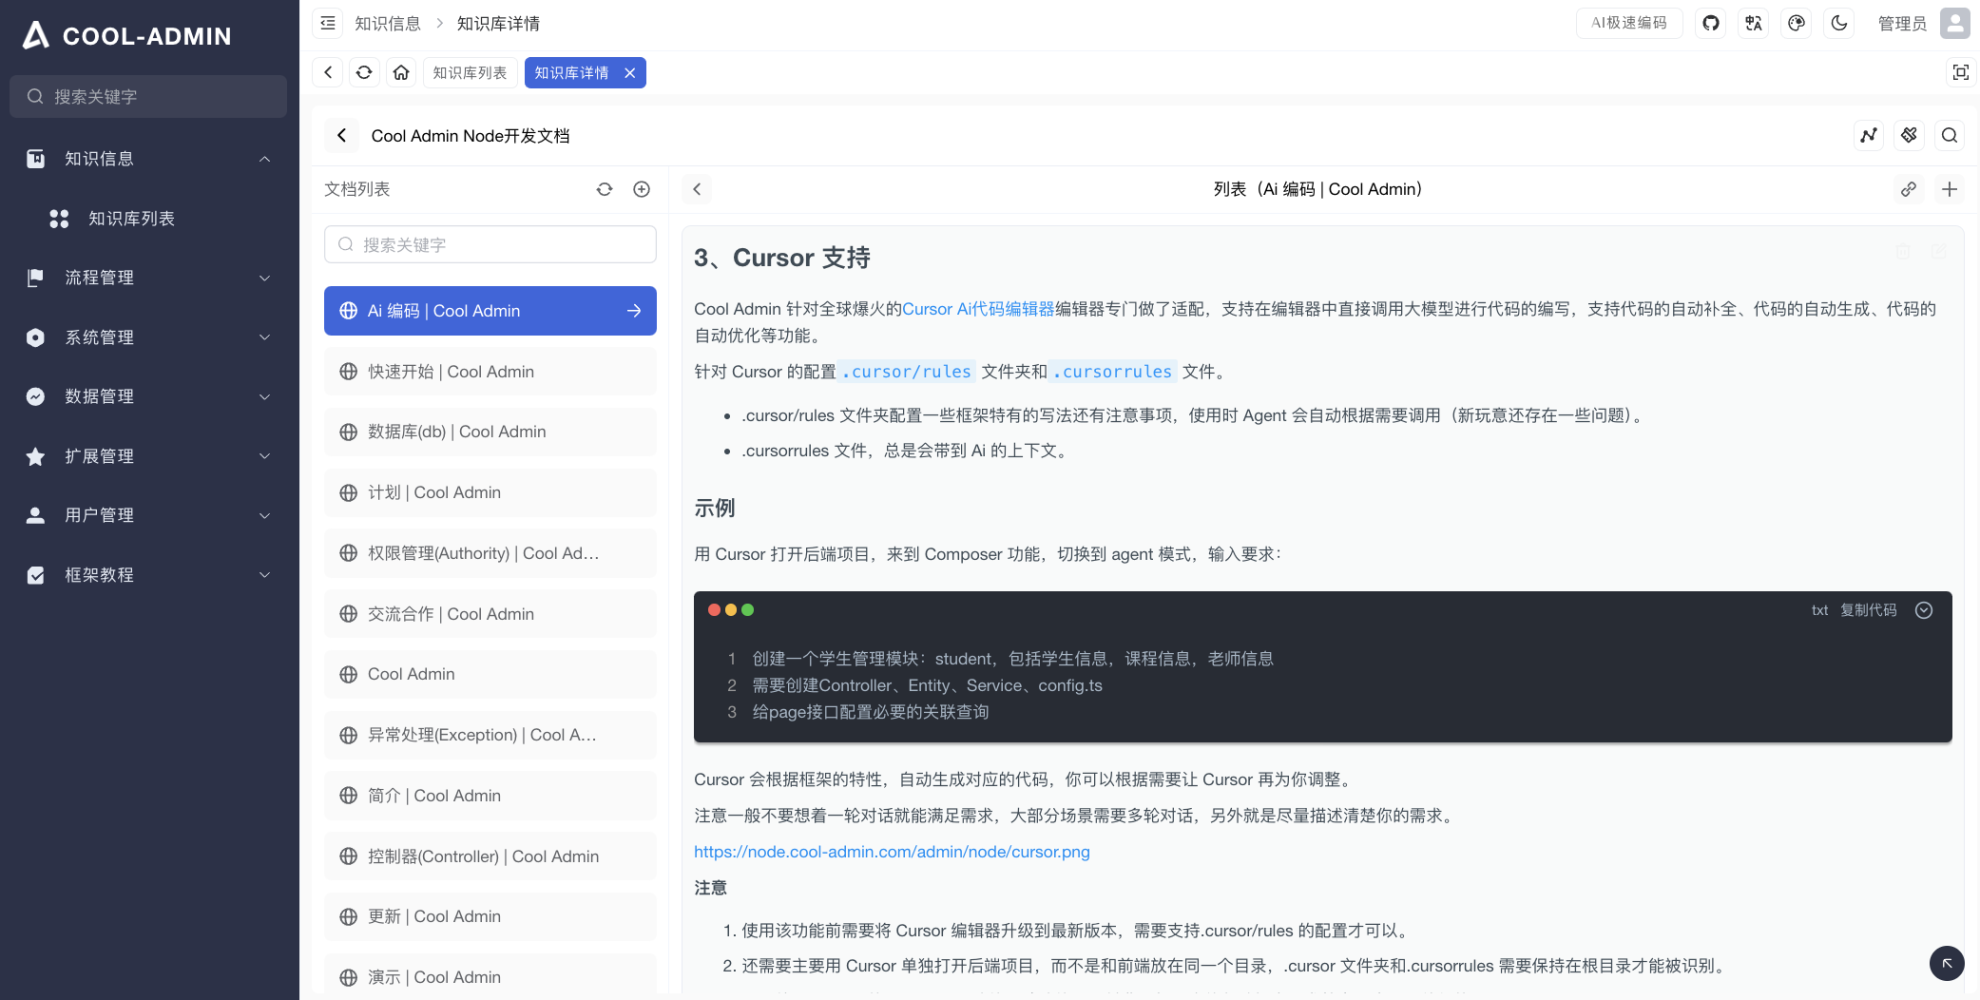Open the theme palette icon
This screenshot has height=1000, width=1980.
pyautogui.click(x=1796, y=23)
